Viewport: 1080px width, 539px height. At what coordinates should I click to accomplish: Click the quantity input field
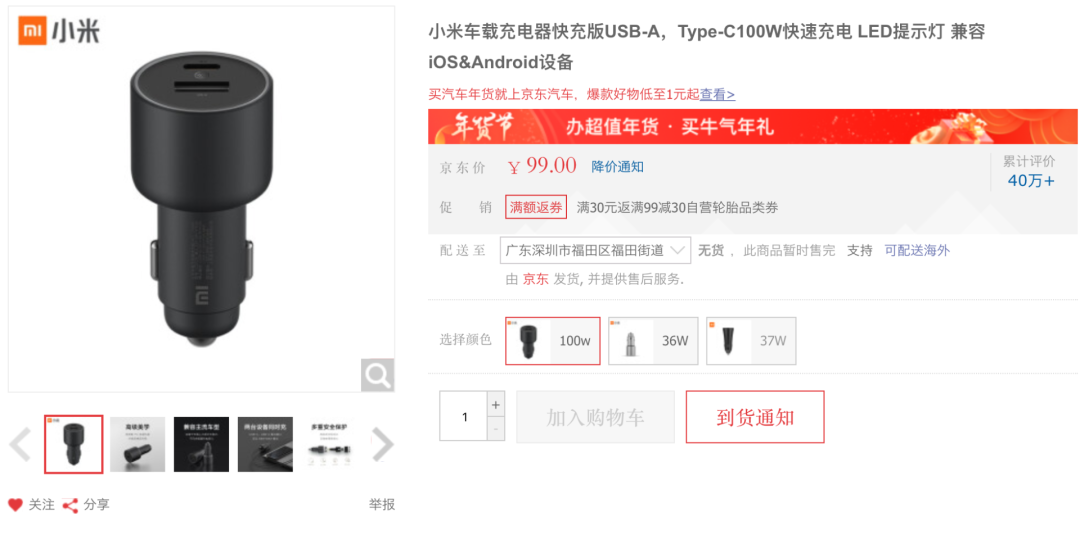pyautogui.click(x=464, y=416)
